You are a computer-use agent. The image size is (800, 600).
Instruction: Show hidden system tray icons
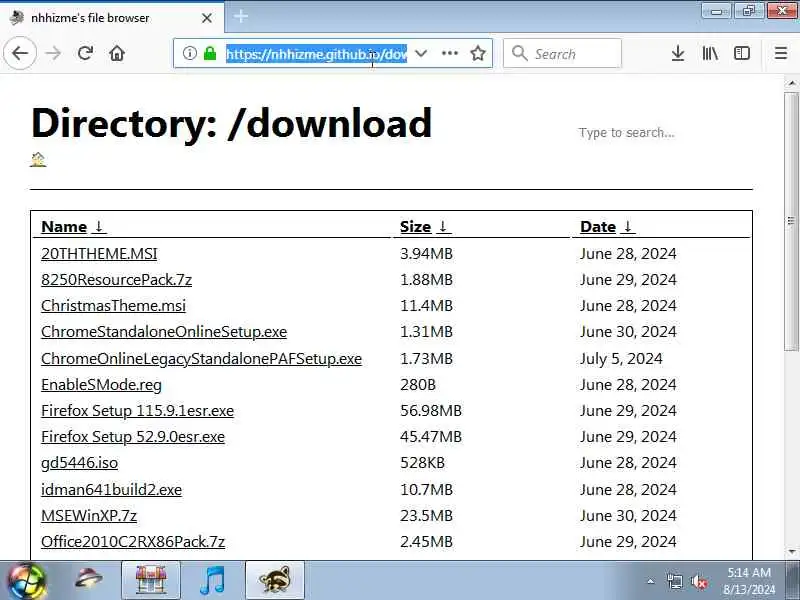tap(651, 581)
